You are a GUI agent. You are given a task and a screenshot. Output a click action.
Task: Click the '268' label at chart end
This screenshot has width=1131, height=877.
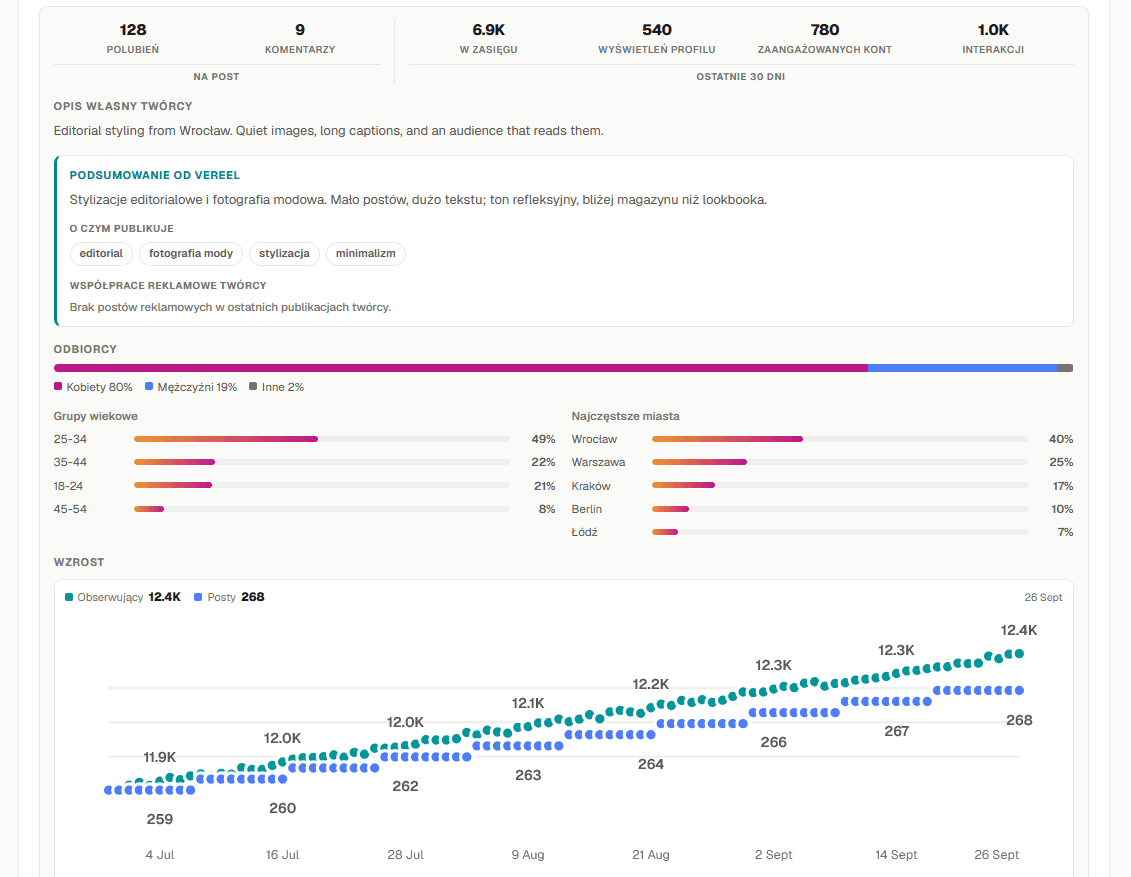click(1019, 720)
